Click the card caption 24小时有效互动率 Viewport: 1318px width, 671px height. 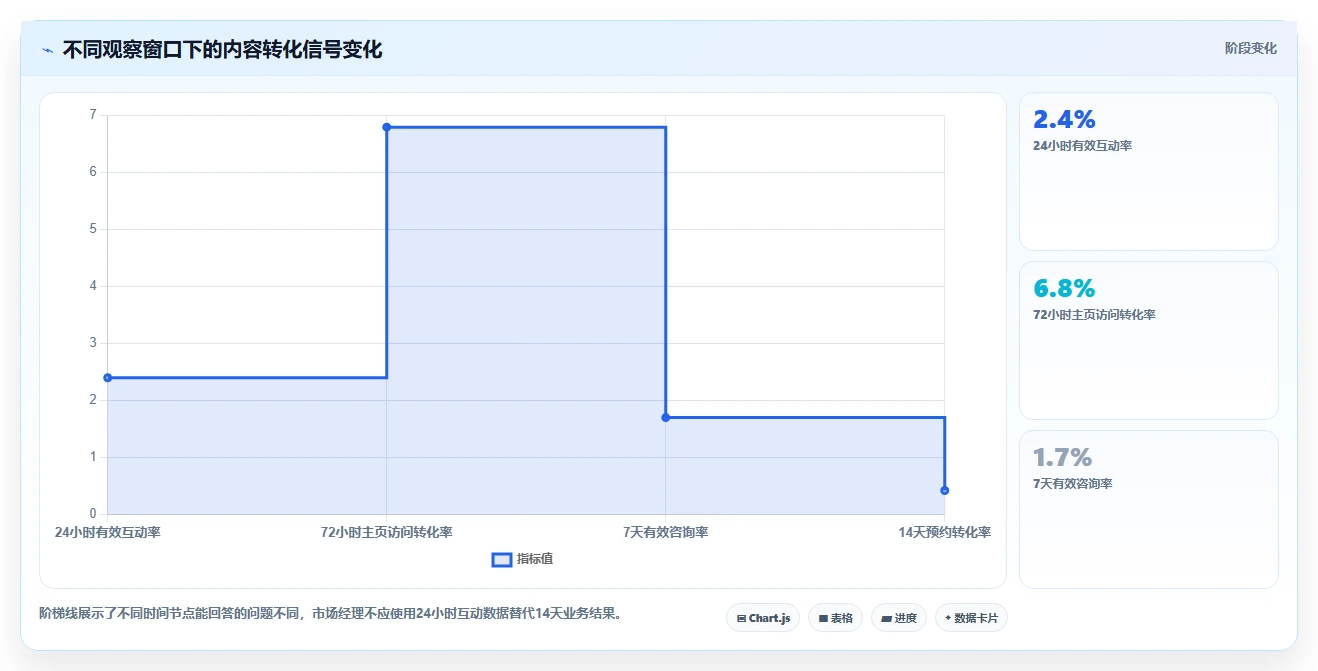(1082, 146)
